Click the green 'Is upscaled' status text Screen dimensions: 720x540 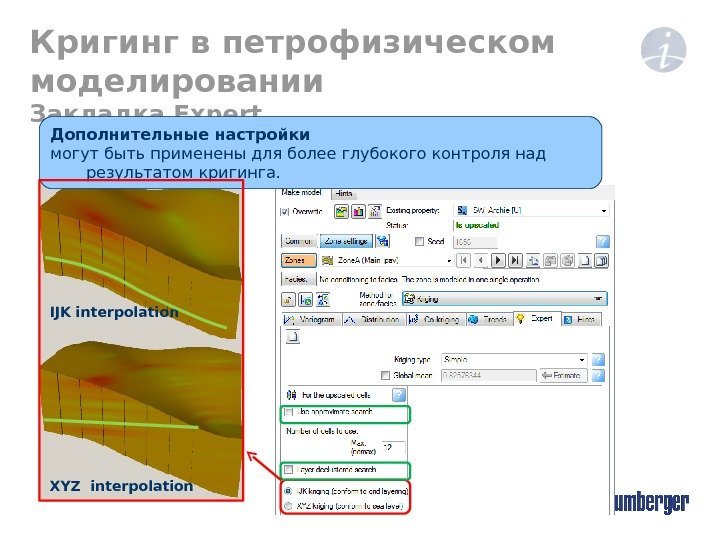click(477, 225)
